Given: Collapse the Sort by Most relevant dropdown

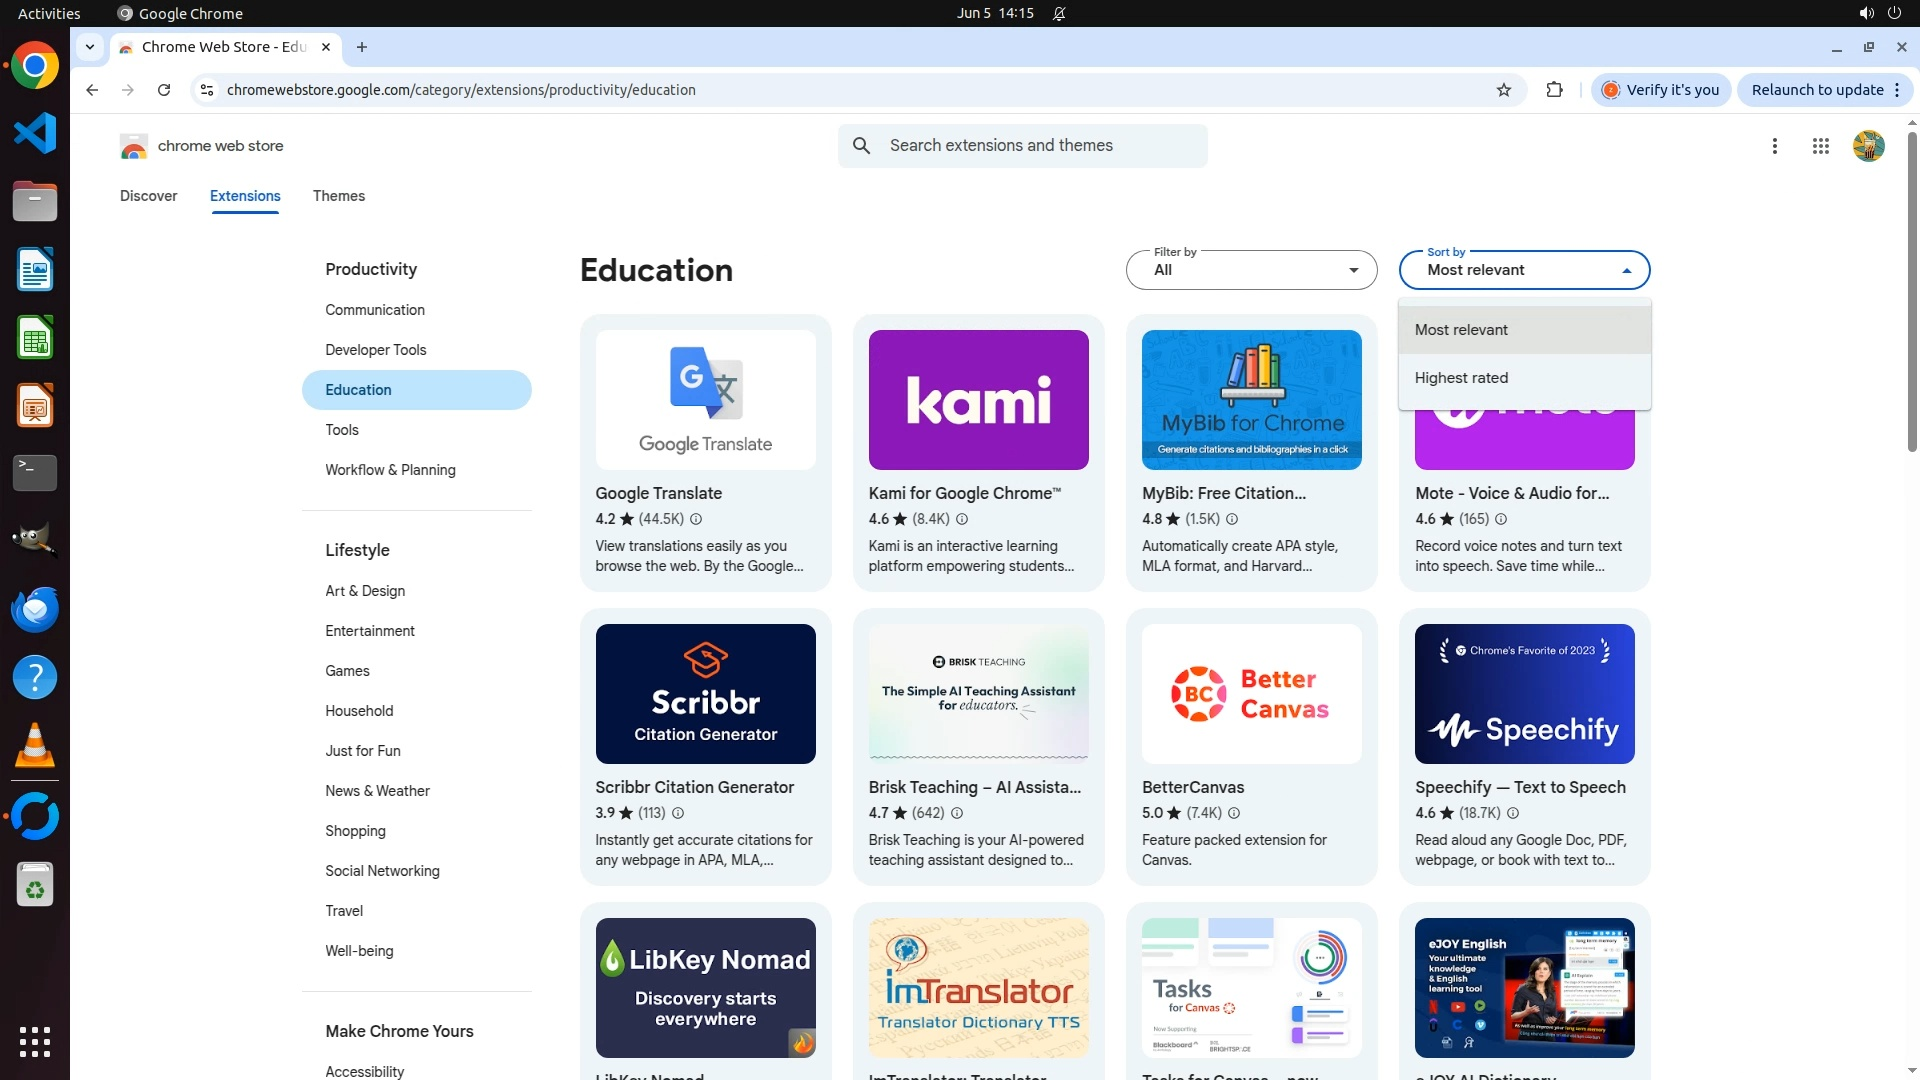Looking at the screenshot, I should coord(1524,270).
